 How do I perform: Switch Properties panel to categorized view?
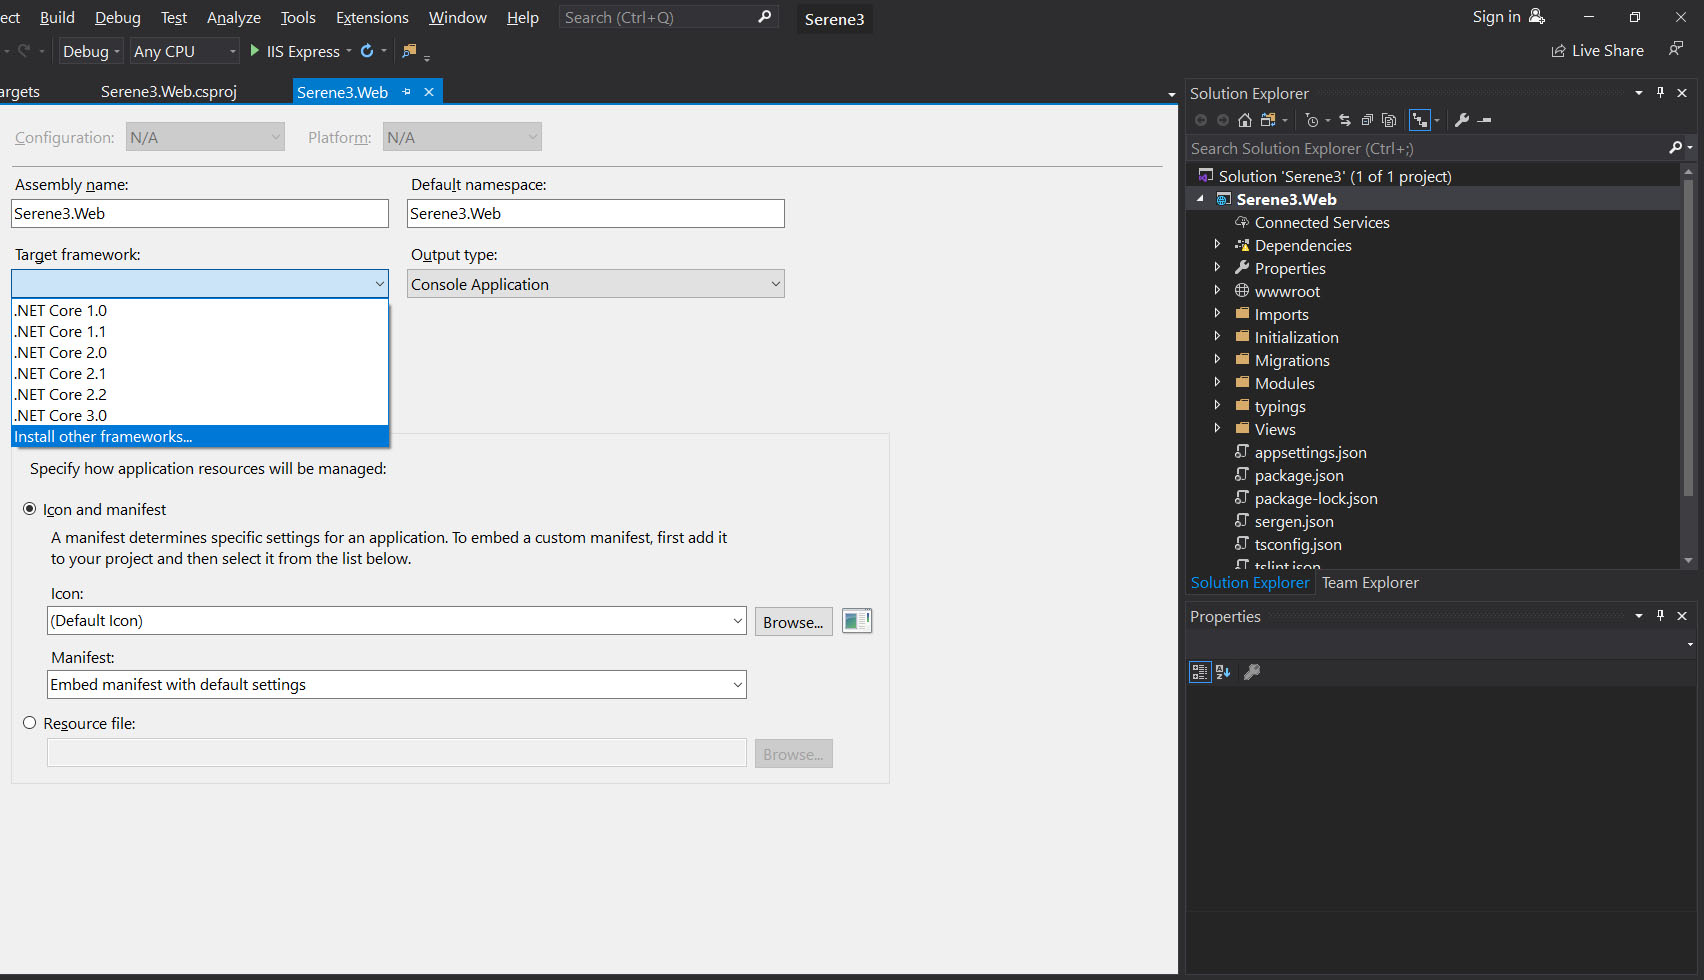point(1200,671)
